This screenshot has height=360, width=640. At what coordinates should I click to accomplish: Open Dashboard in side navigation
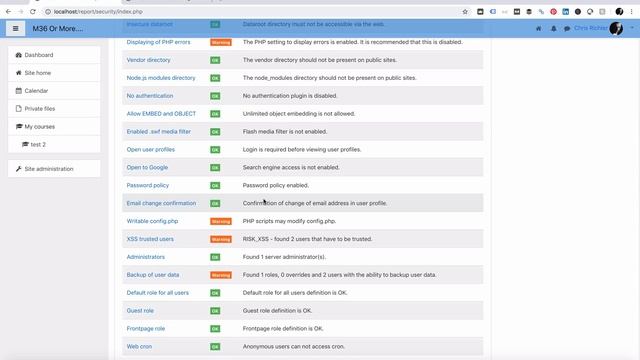pyautogui.click(x=54, y=55)
